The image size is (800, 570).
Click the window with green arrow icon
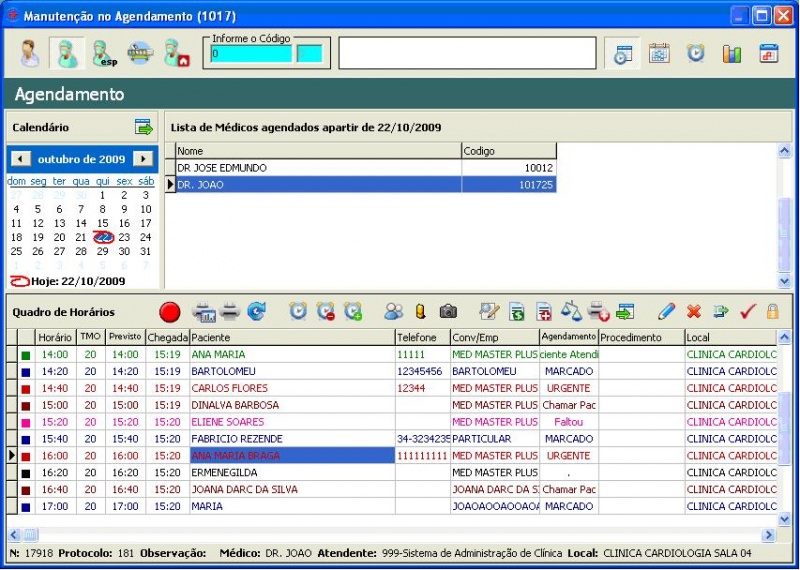[625, 312]
